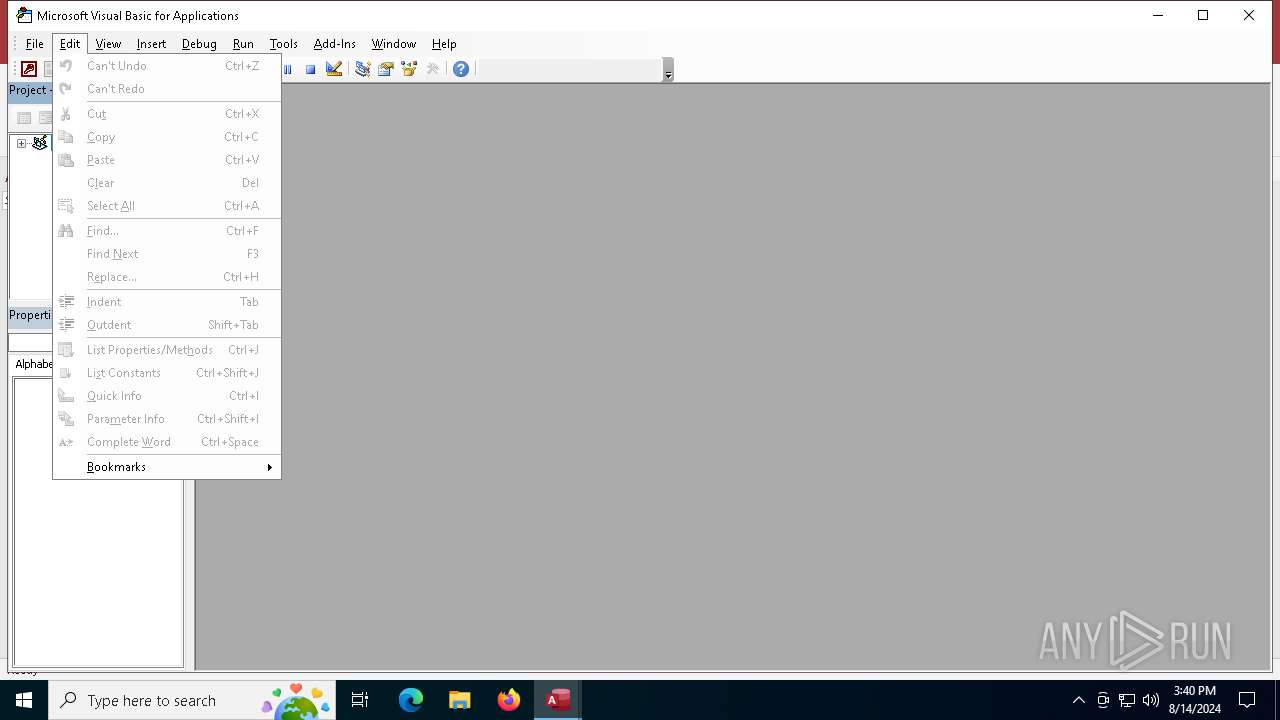Viewport: 1280px width, 720px height.
Task: Open Object Browser toolbar icon
Action: tap(409, 69)
